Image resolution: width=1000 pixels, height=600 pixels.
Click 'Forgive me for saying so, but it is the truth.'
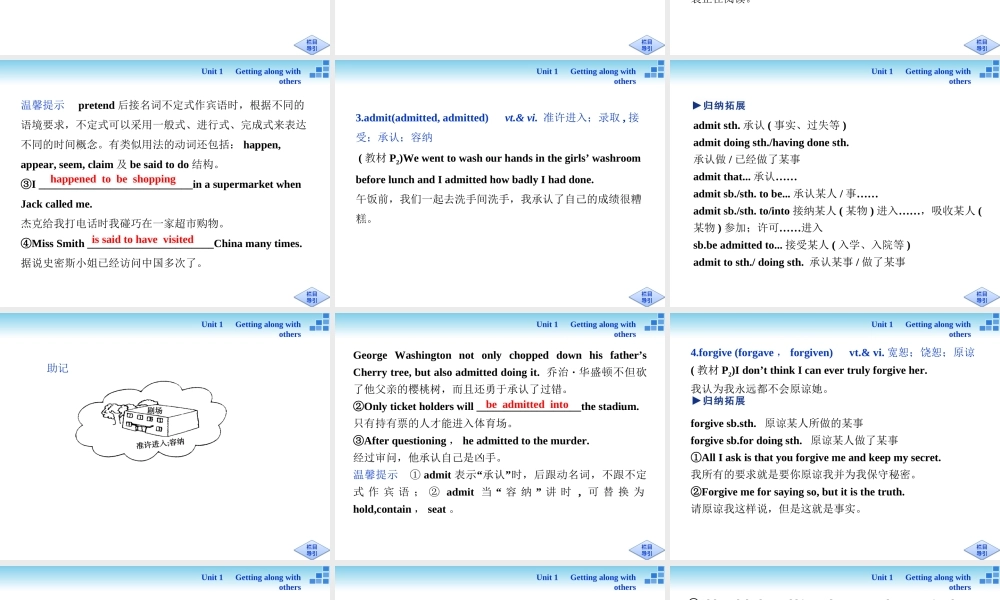pos(797,492)
